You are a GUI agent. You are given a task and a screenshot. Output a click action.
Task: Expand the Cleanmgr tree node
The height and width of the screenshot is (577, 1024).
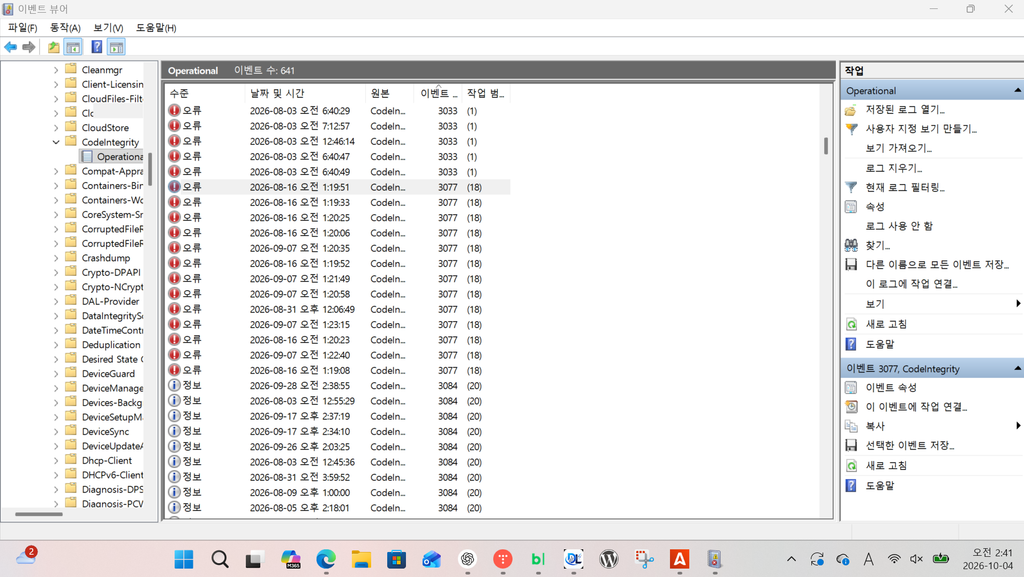point(56,70)
